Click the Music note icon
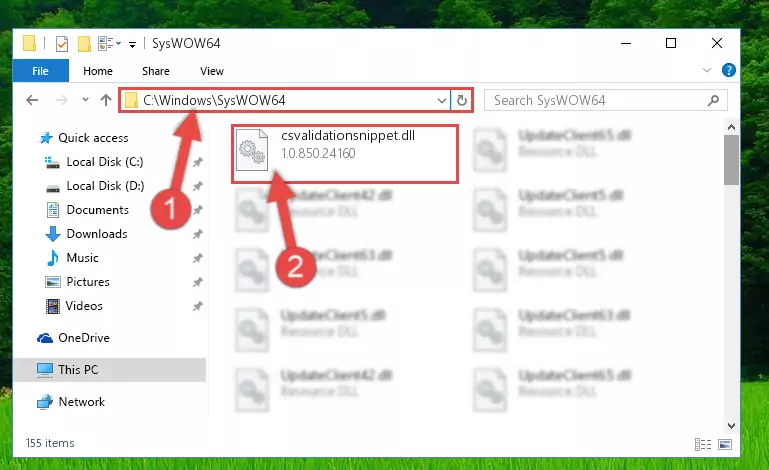Viewport: 769px width, 470px height. tap(52, 258)
